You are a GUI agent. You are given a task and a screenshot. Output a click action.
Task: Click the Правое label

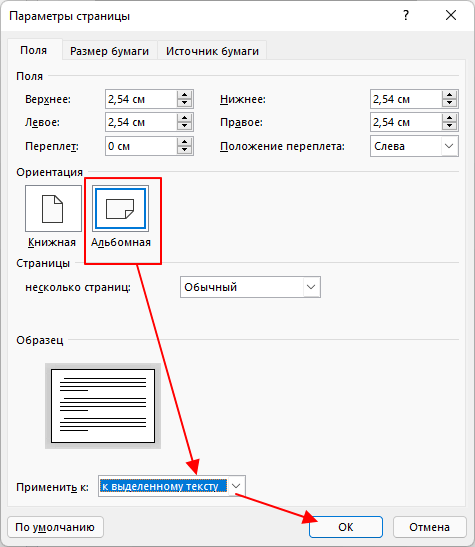click(241, 122)
